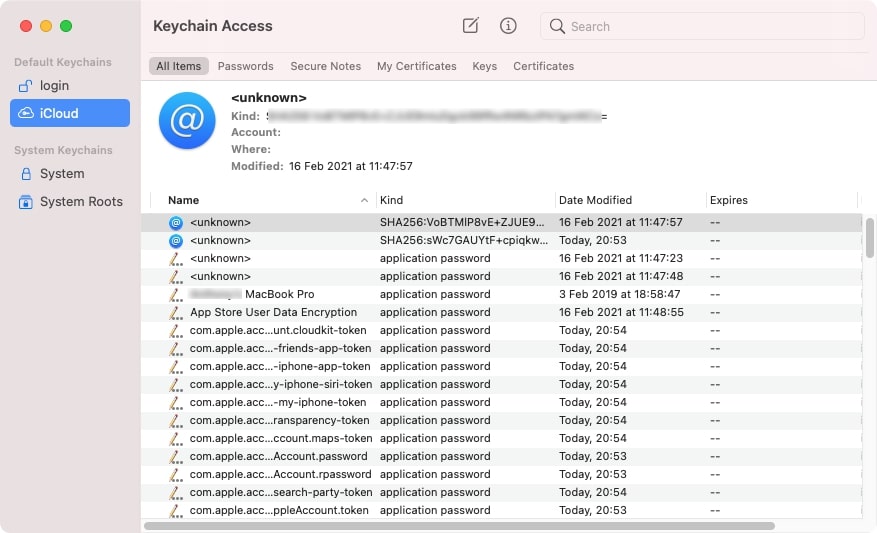This screenshot has width=877, height=533.
Task: Click 'SHA256:sWc7GAUYtF+cpiqkw...' kind cell
Action: click(x=464, y=240)
